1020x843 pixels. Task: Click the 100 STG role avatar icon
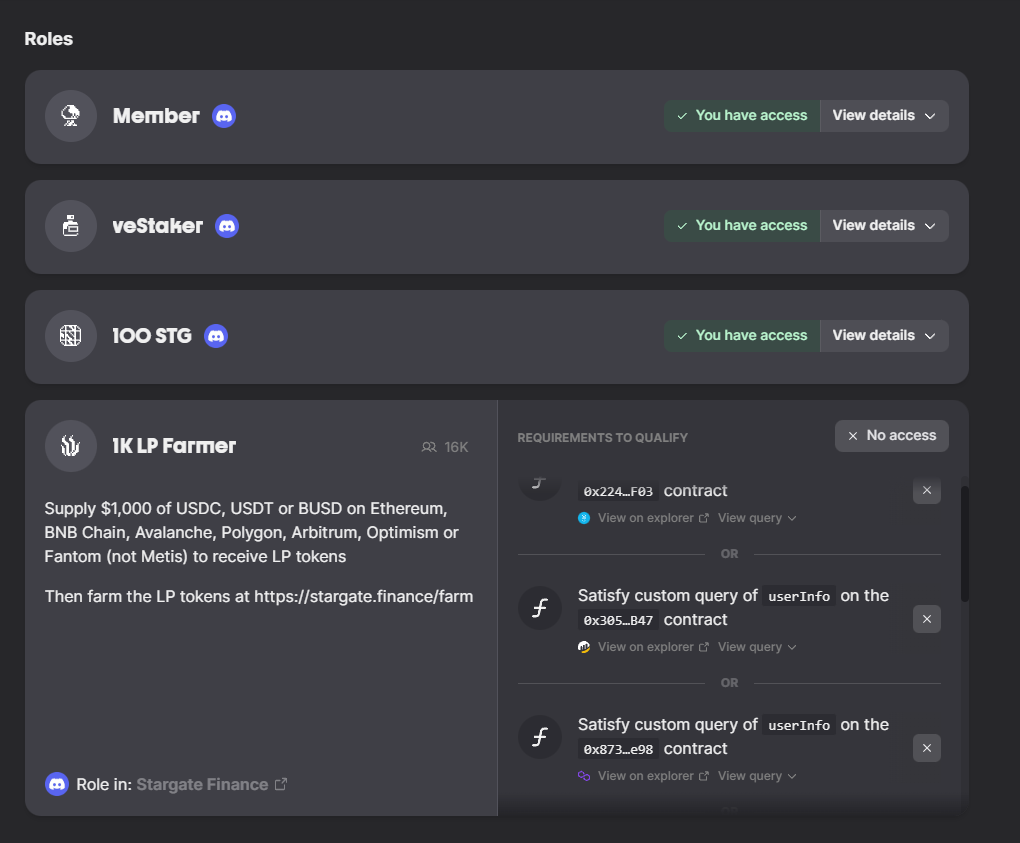click(71, 336)
